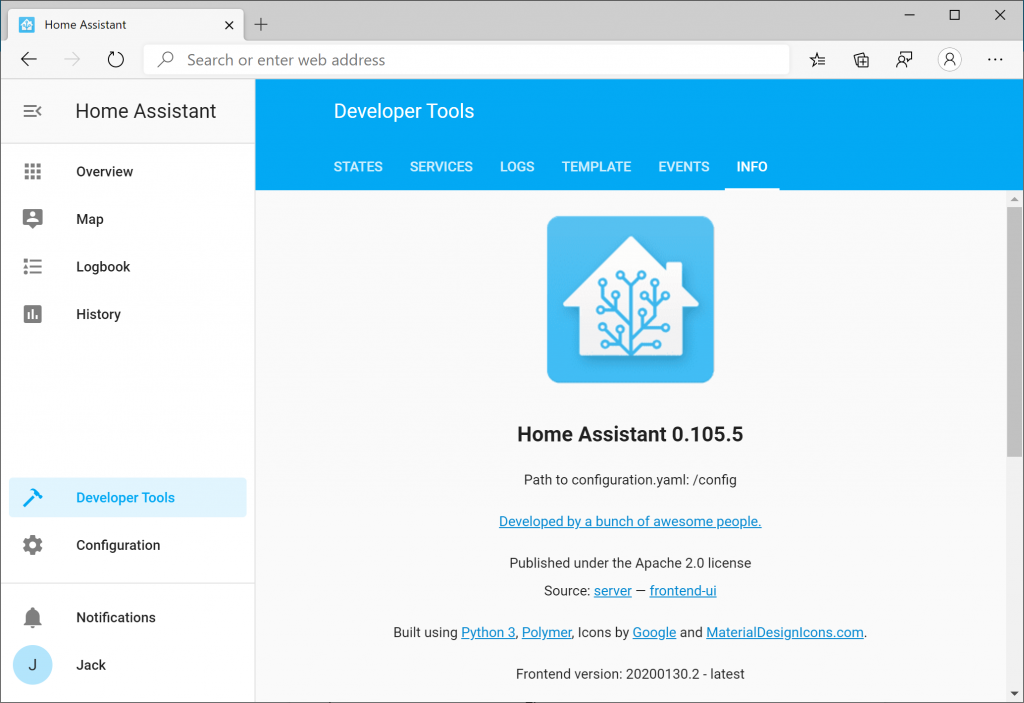Screen dimensions: 1024x703
Task: Collapse the sidebar with the menu icon
Action: 32,111
